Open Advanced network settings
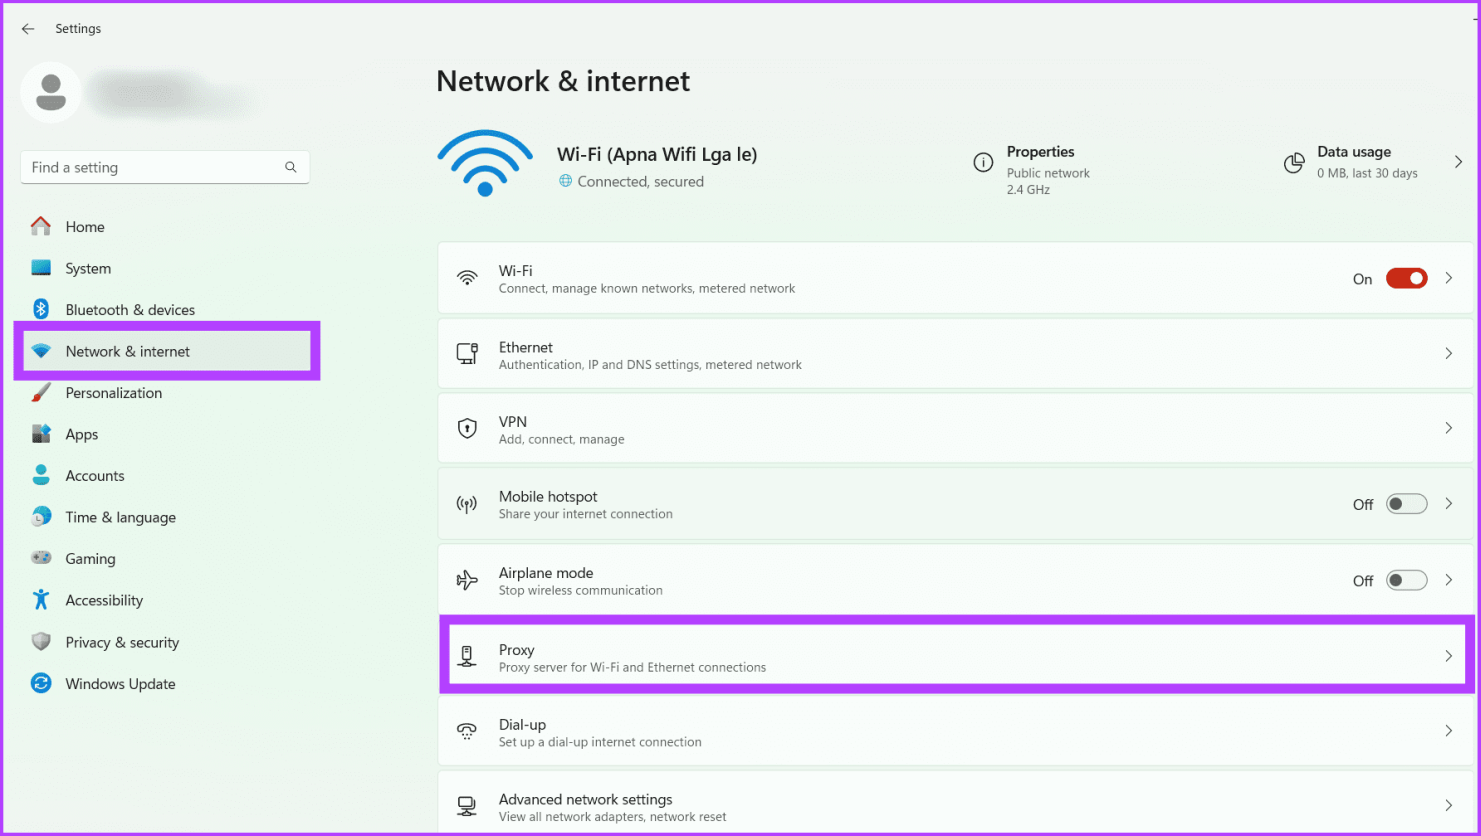1481x836 pixels. click(955, 807)
